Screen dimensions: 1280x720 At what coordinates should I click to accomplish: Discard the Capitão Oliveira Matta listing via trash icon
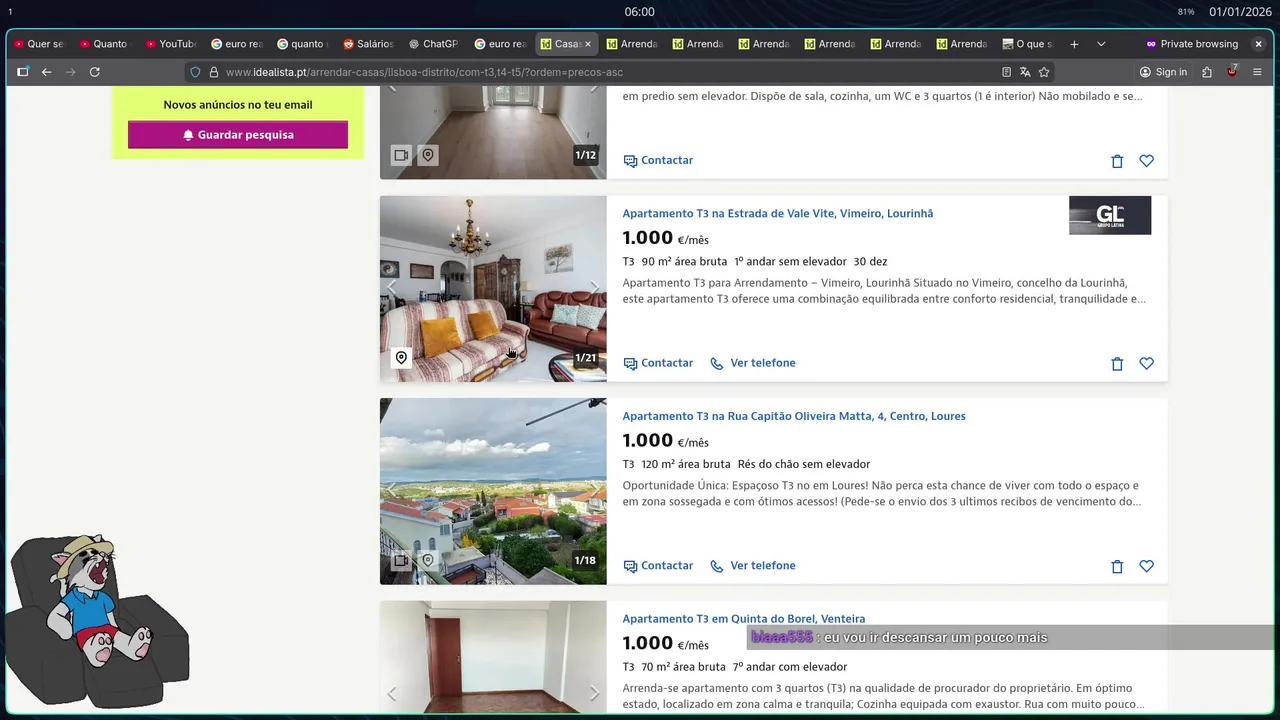(1117, 566)
